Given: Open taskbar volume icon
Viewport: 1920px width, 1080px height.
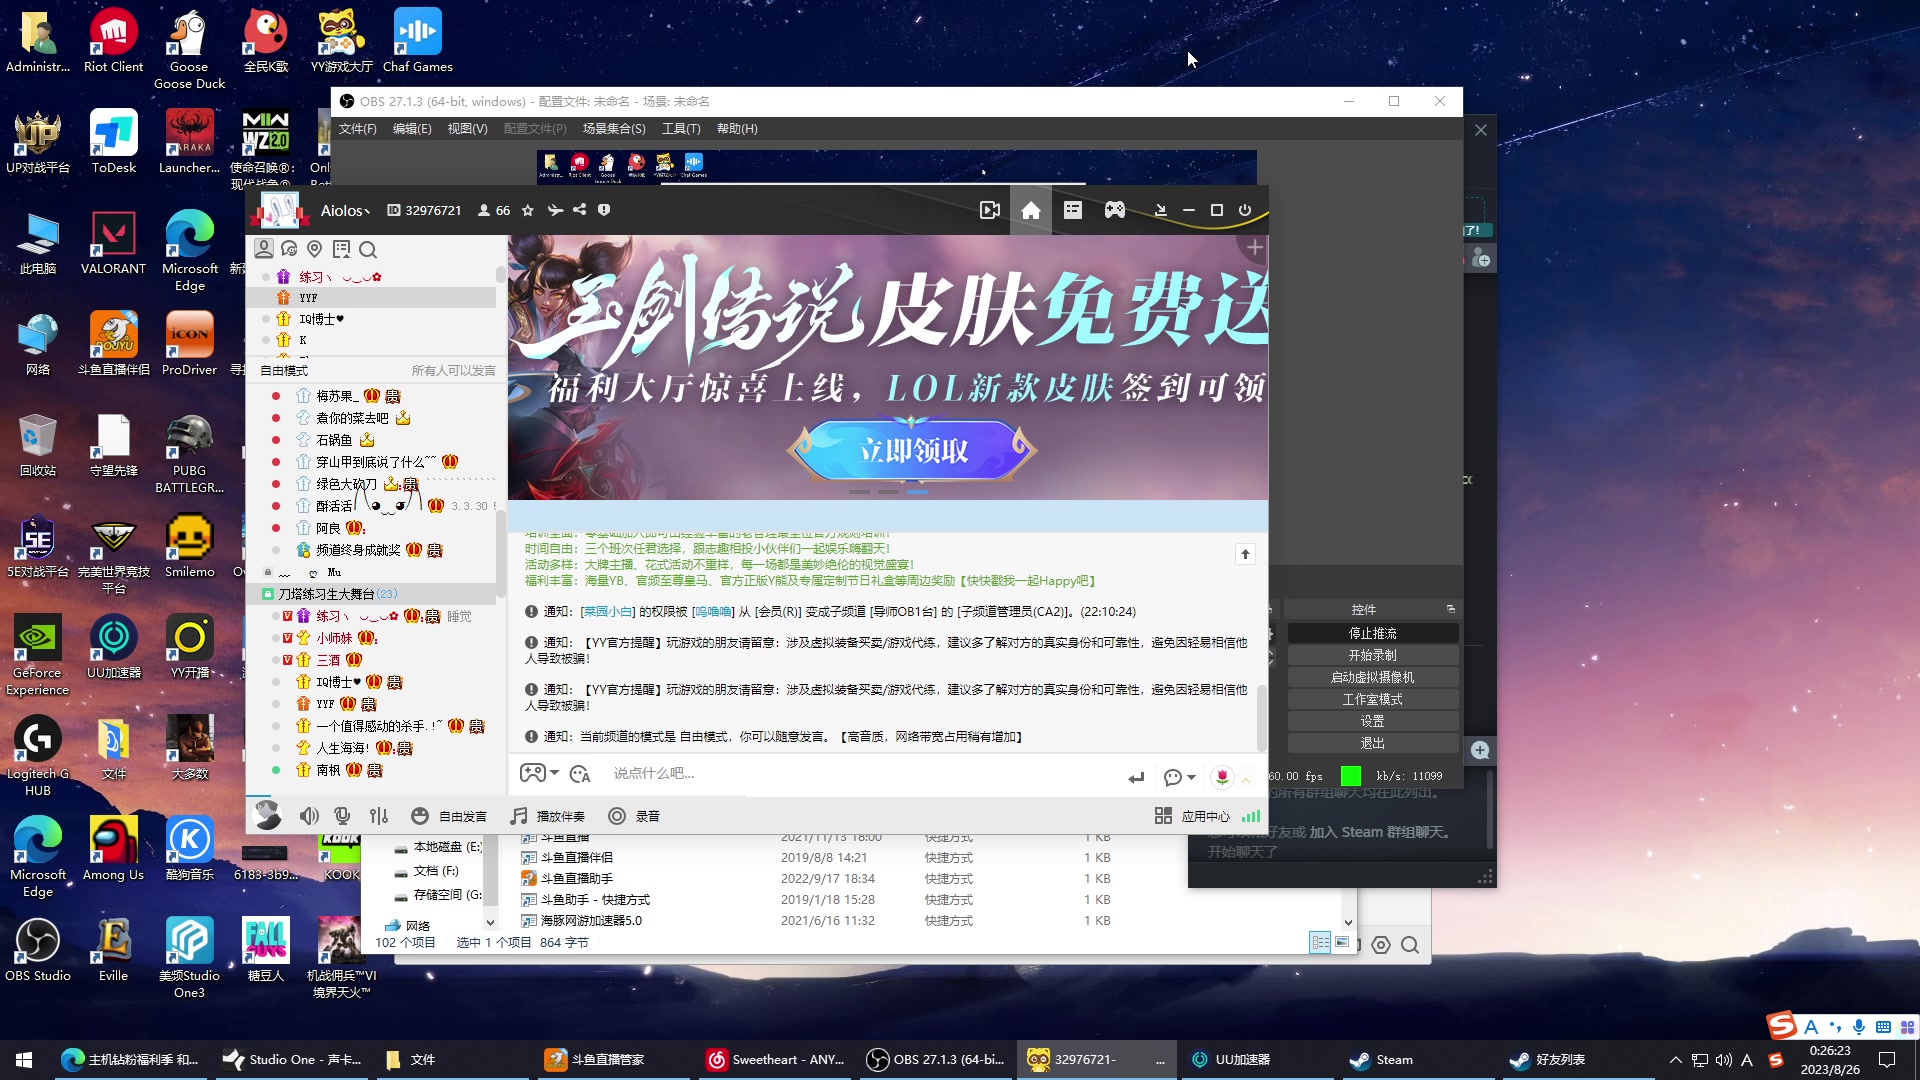Looking at the screenshot, I should point(1723,1060).
